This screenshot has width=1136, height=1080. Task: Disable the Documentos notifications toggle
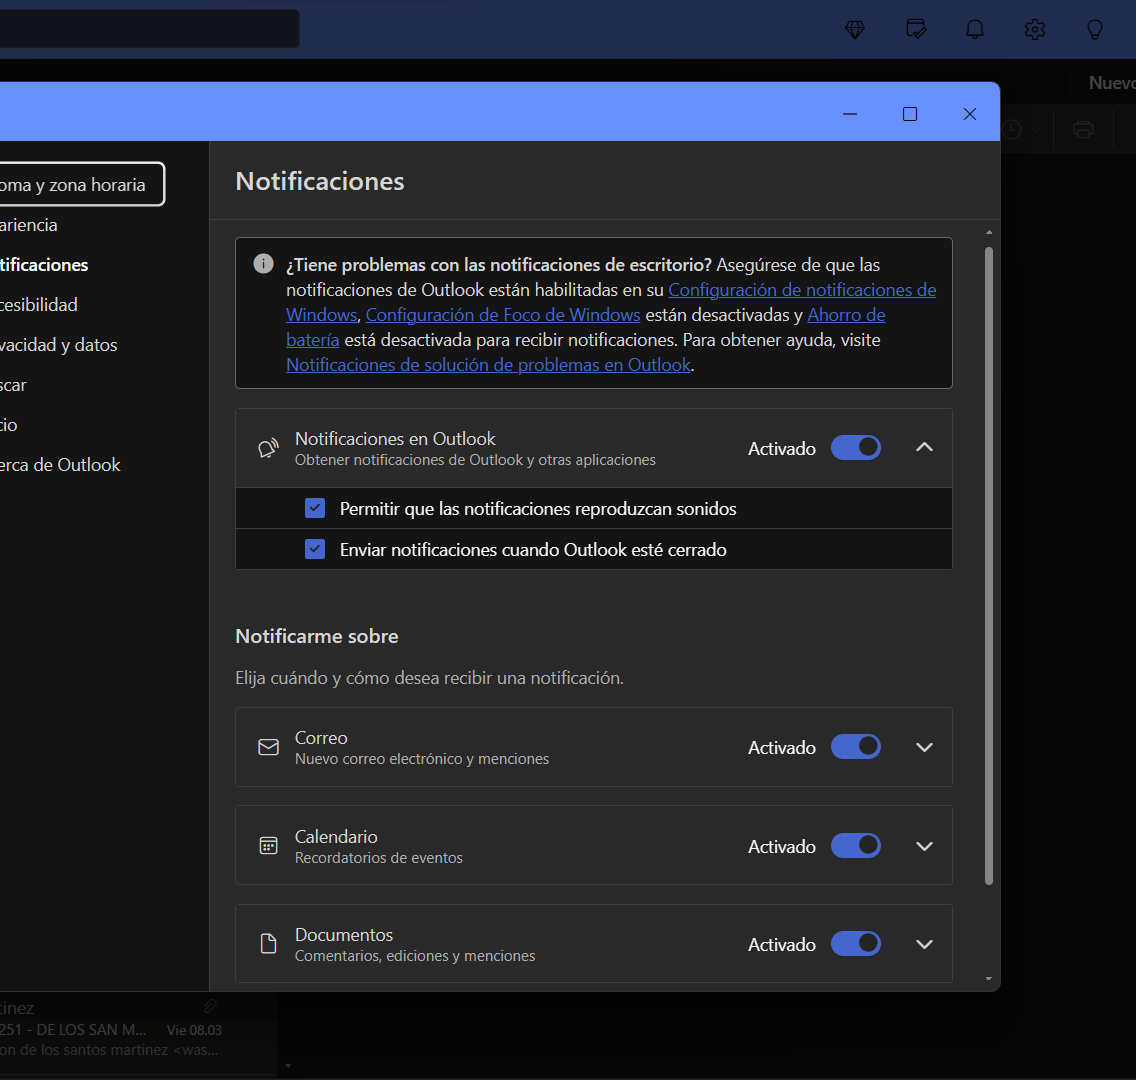coord(856,944)
